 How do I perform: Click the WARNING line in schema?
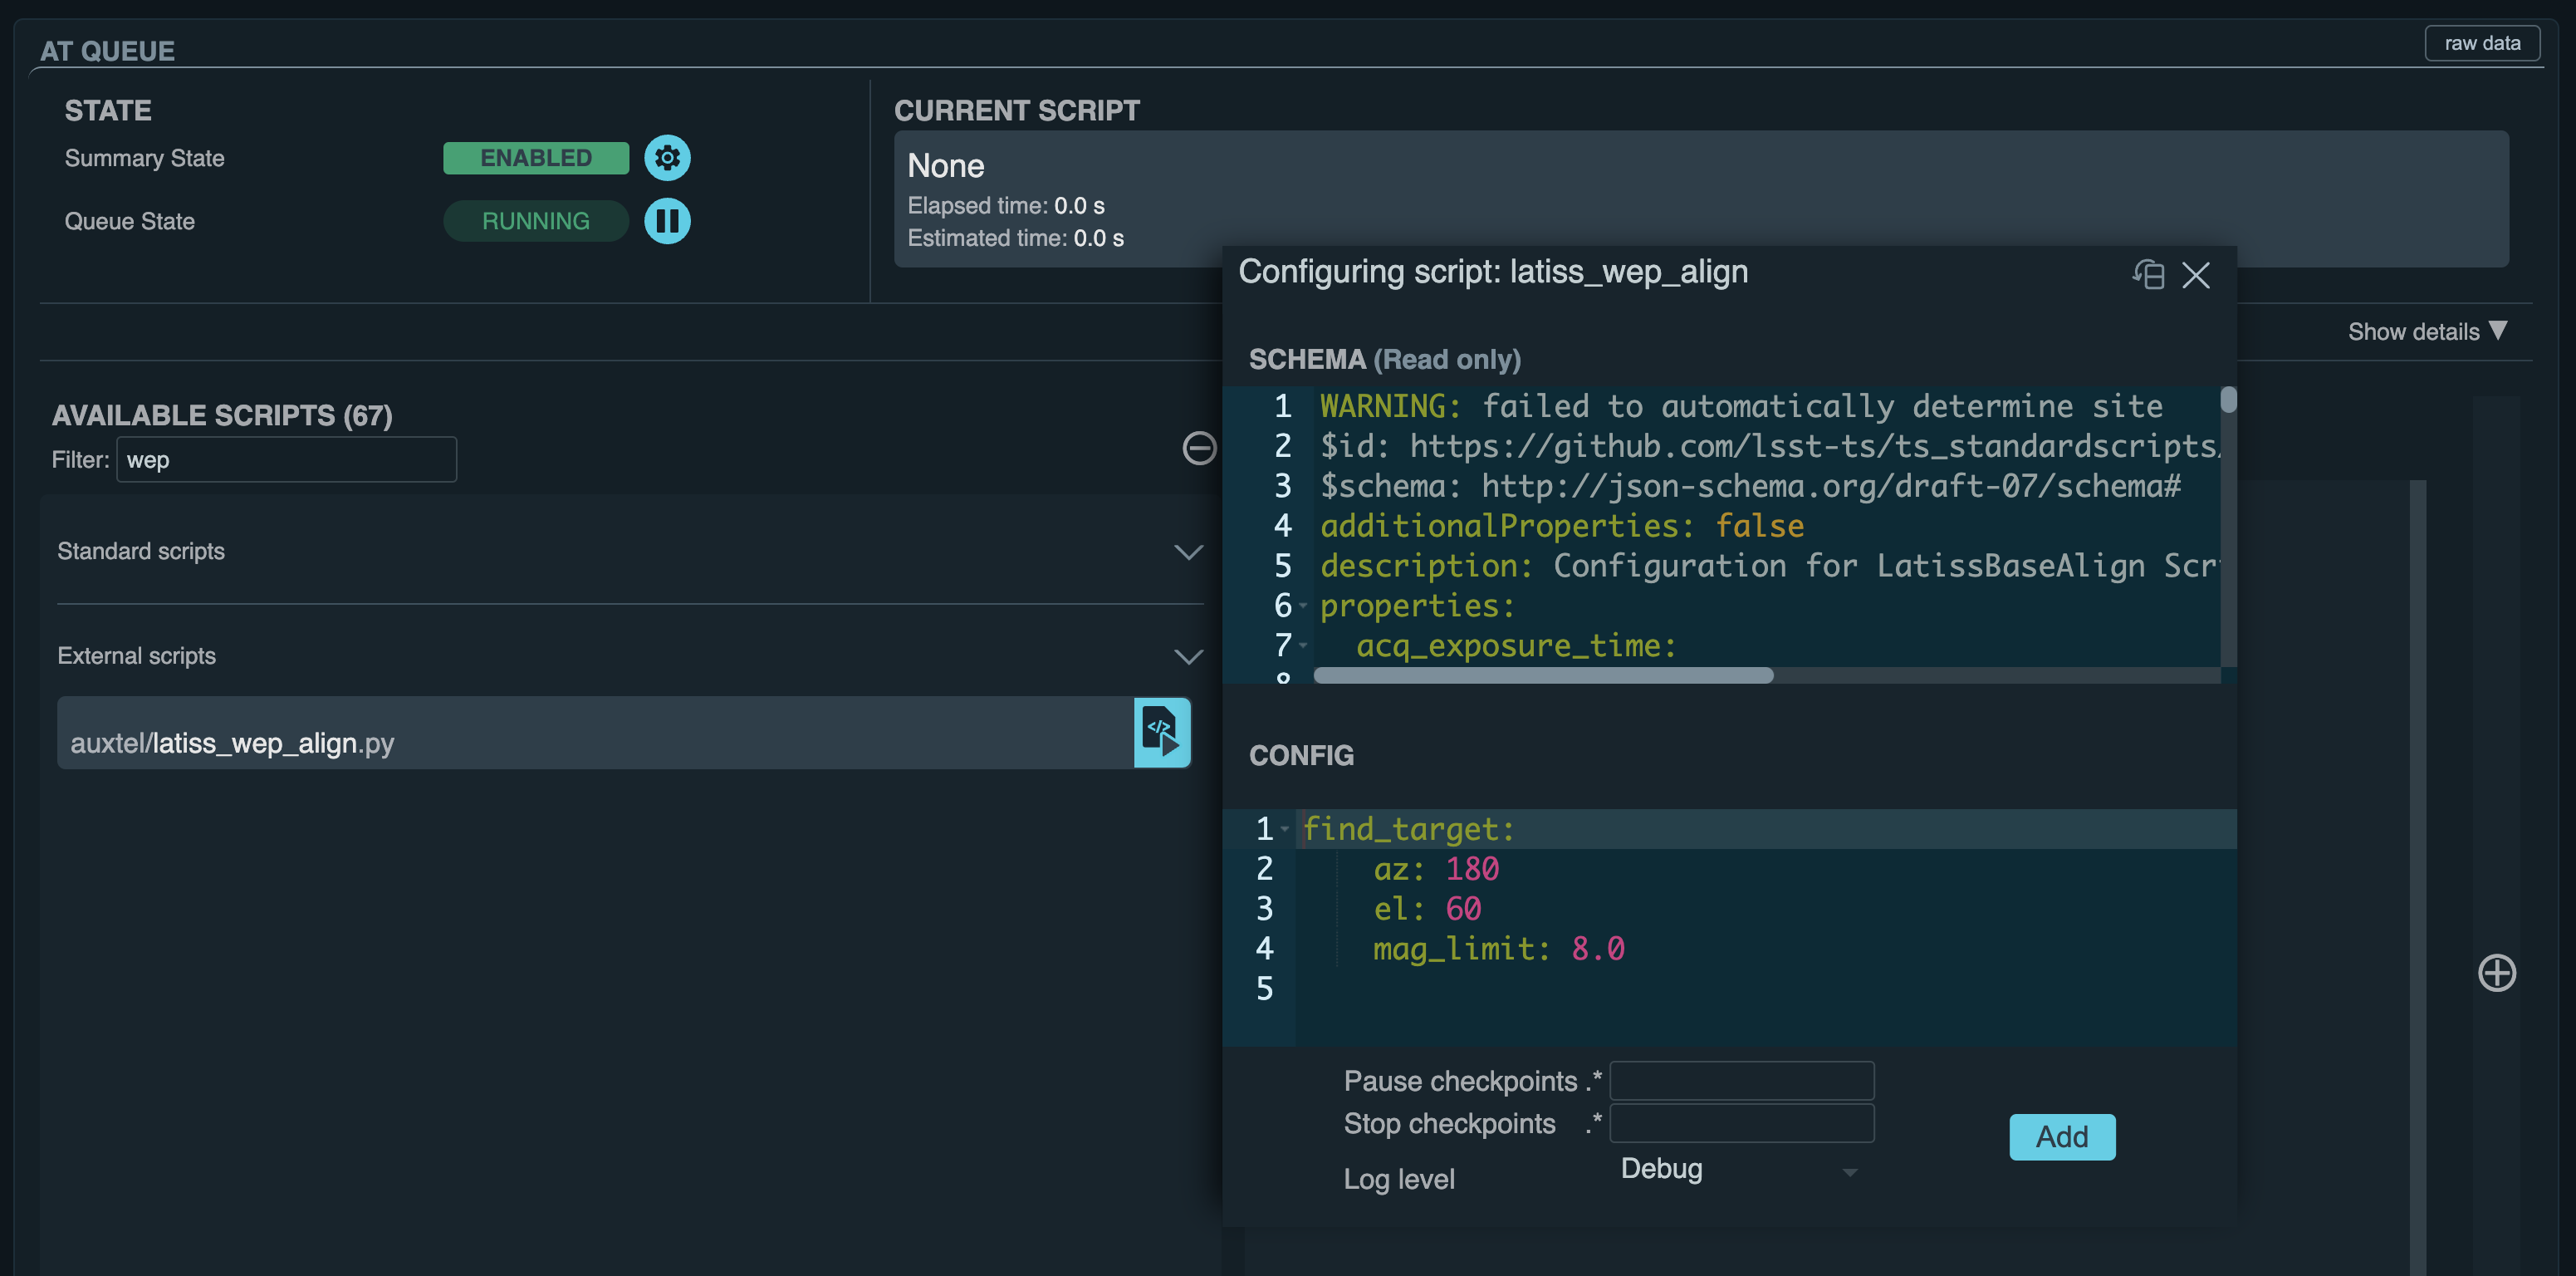click(1741, 406)
